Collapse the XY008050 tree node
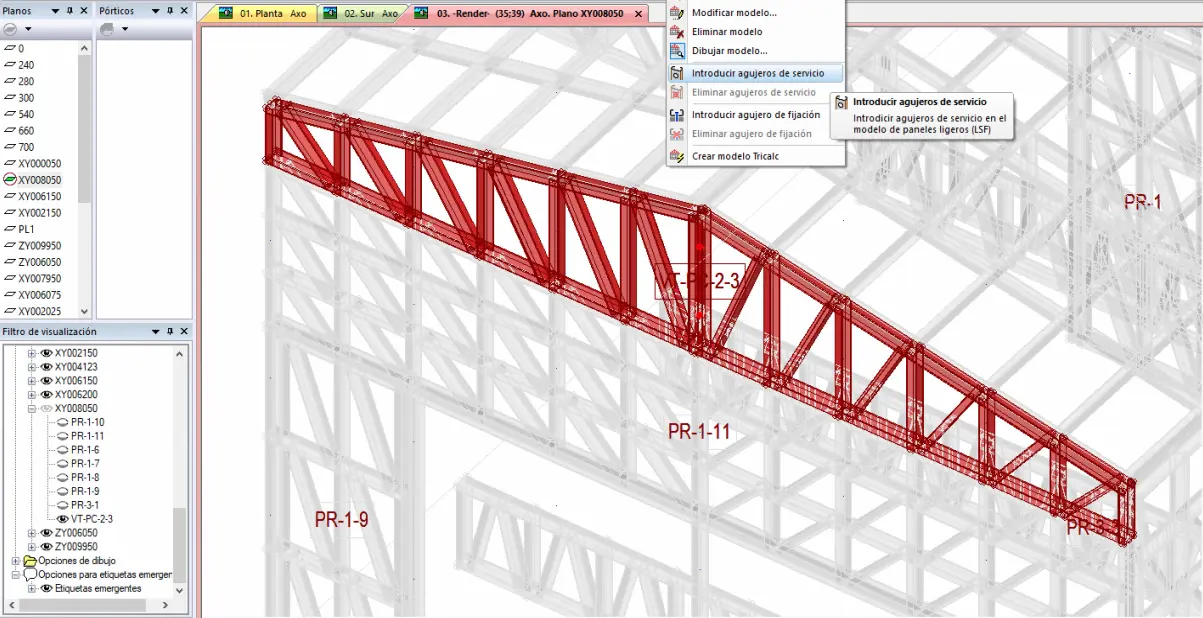The image size is (1203, 618). [x=31, y=409]
